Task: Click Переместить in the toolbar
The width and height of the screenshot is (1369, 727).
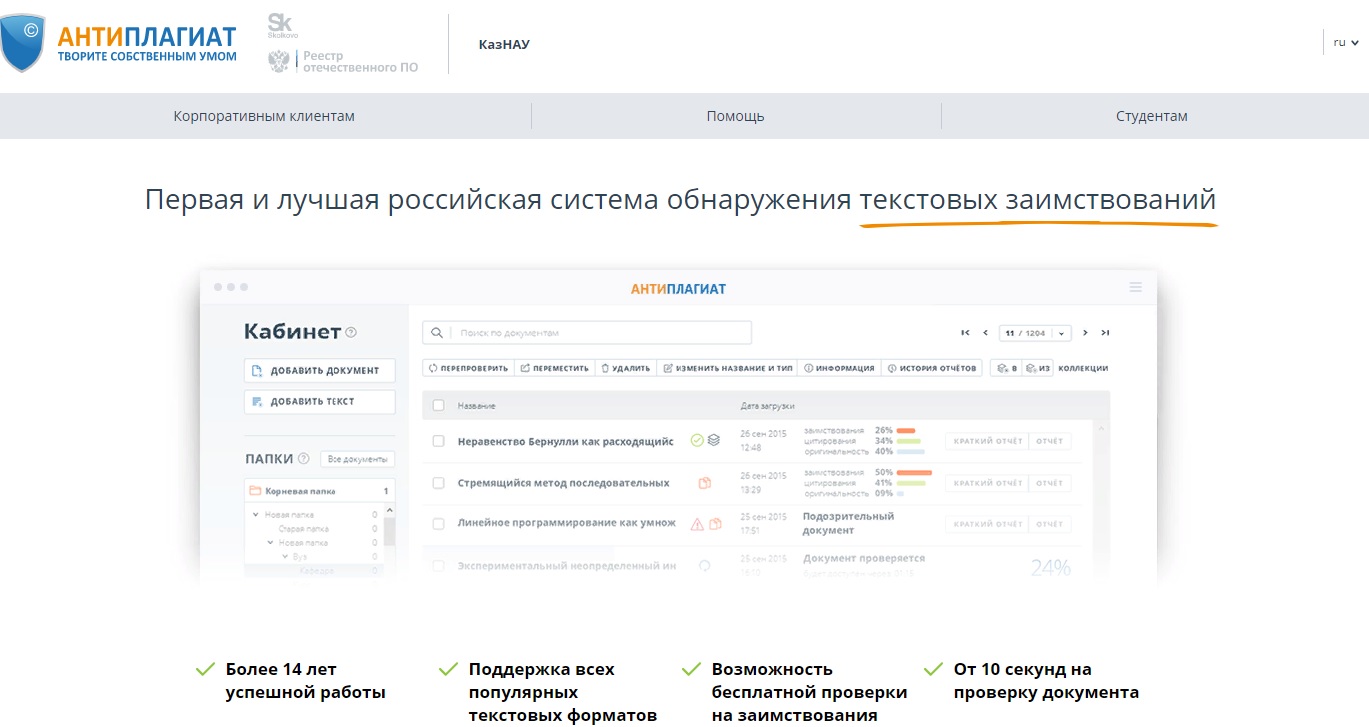Action: coord(554,368)
